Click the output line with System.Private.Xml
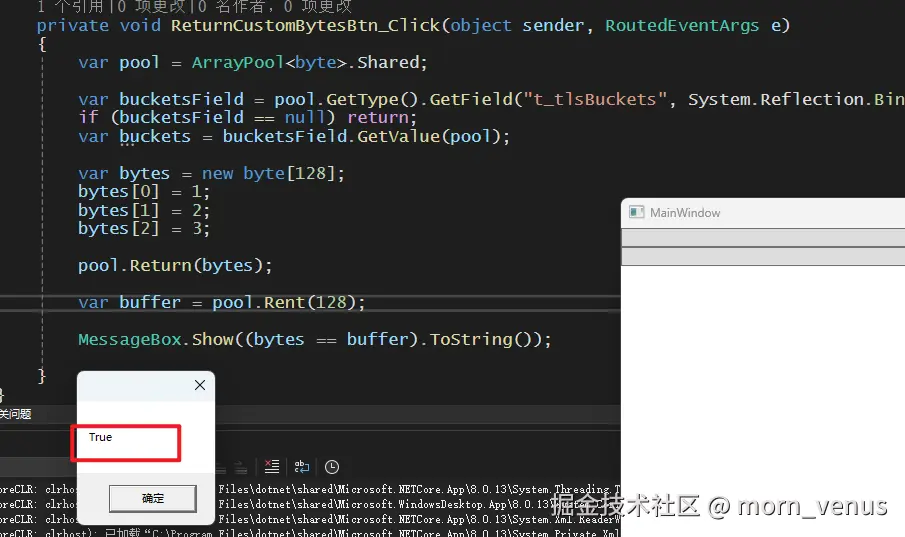 [x=310, y=532]
